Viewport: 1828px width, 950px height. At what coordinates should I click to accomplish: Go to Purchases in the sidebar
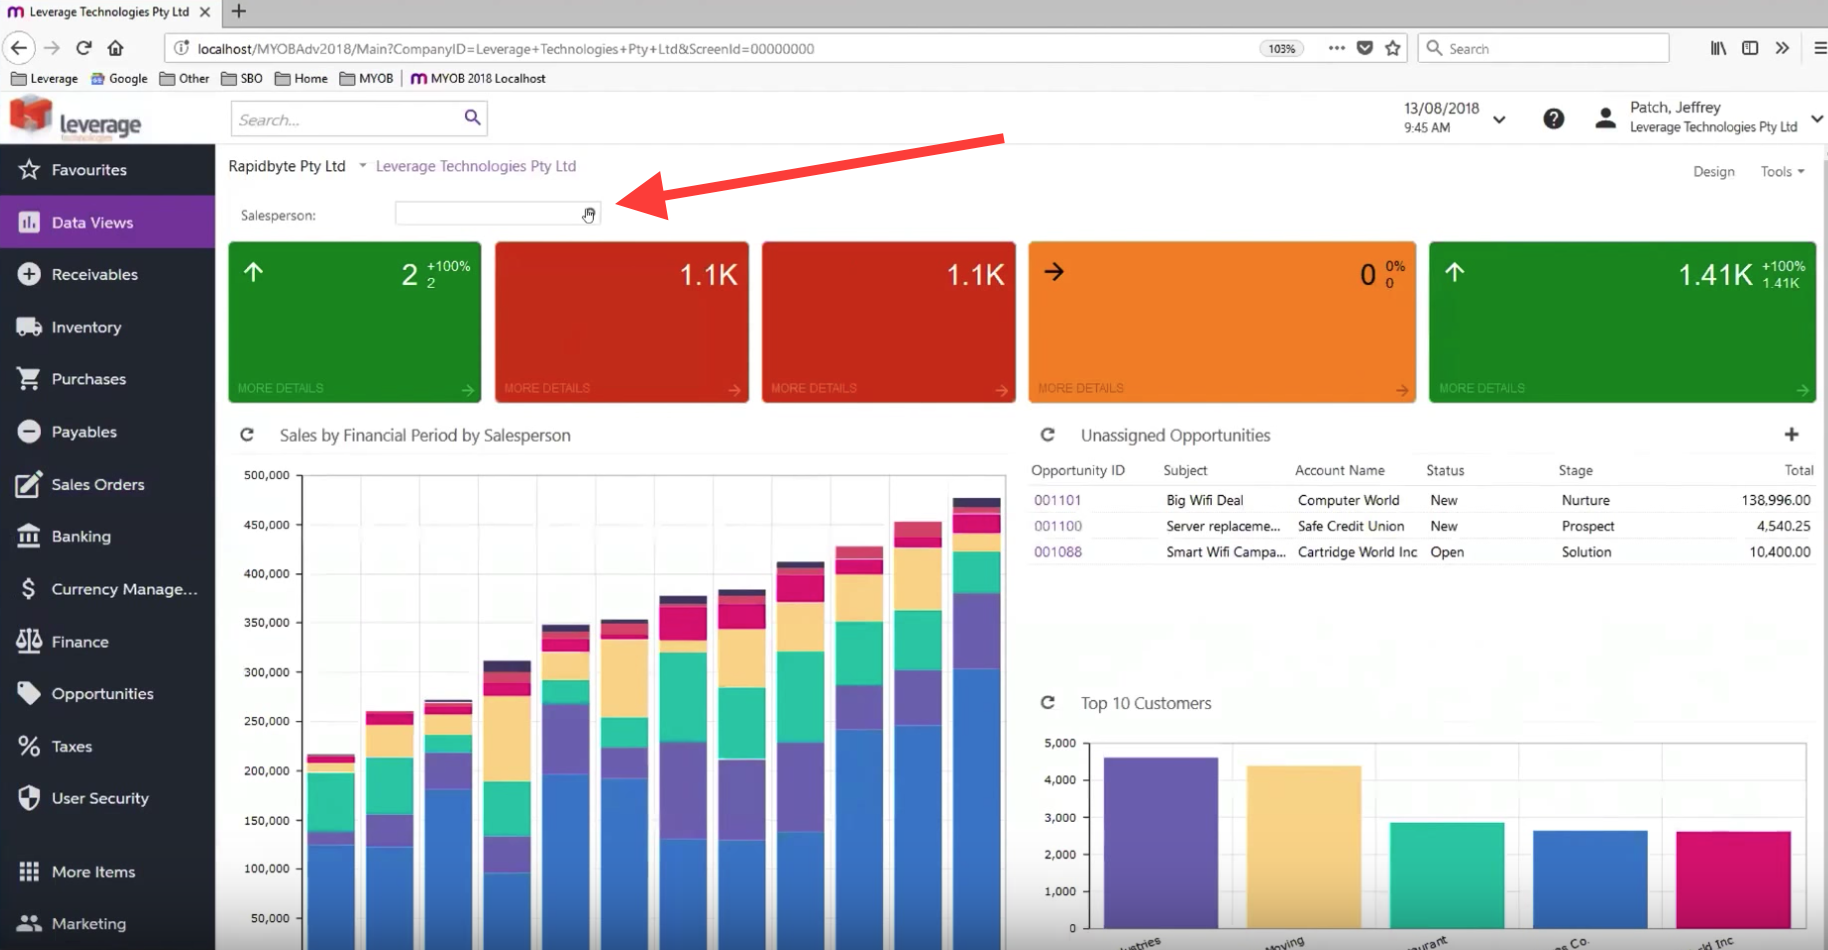click(88, 379)
